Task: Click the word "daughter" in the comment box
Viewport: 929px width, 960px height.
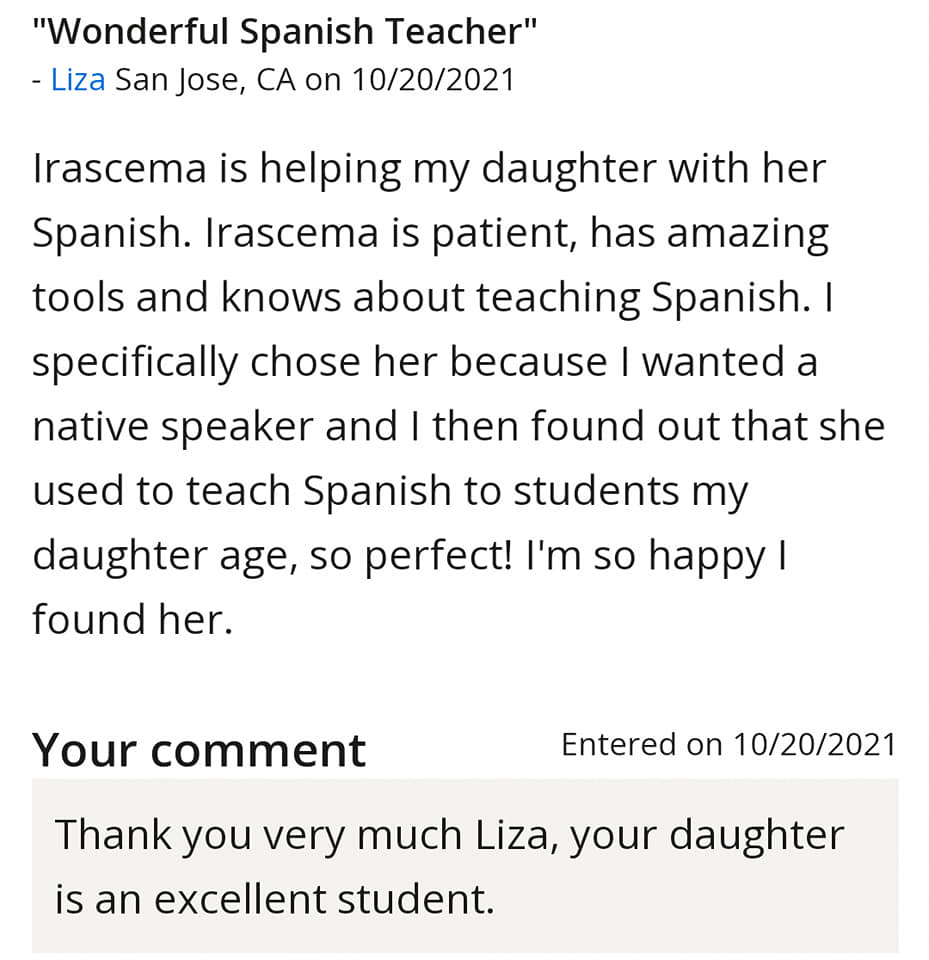Action: 756,837
